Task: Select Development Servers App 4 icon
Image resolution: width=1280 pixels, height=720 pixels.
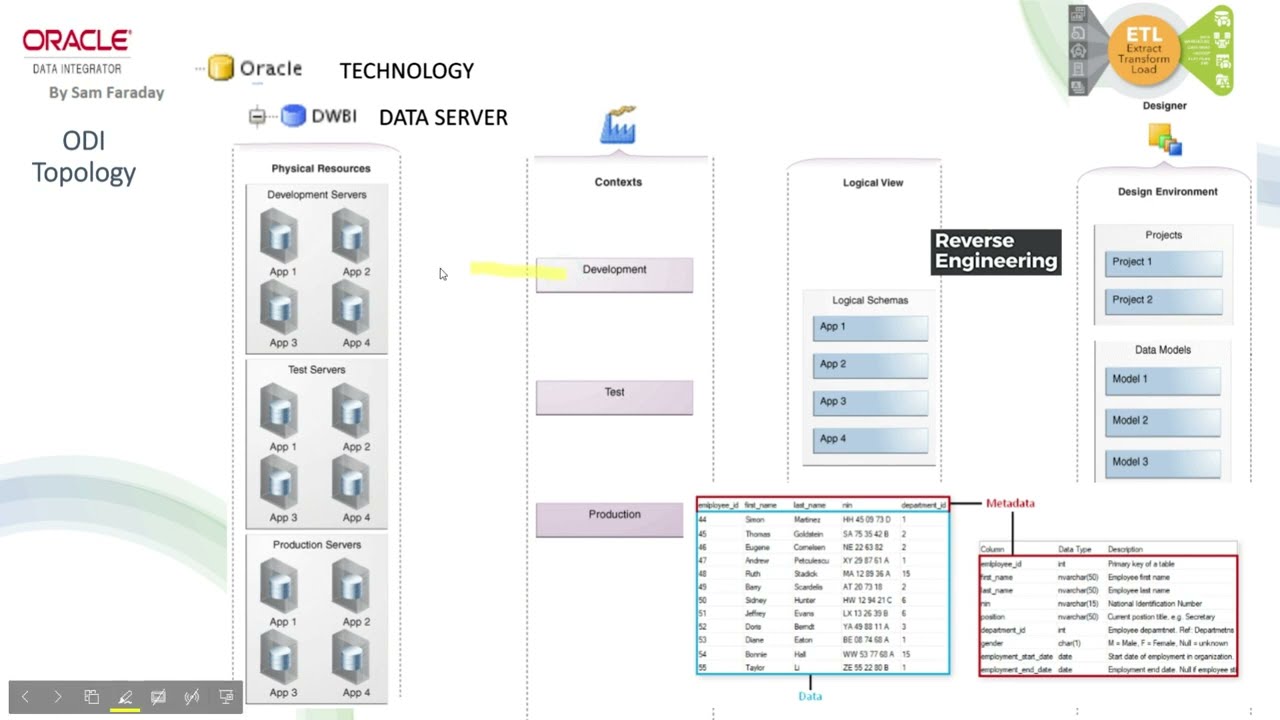Action: [x=351, y=308]
